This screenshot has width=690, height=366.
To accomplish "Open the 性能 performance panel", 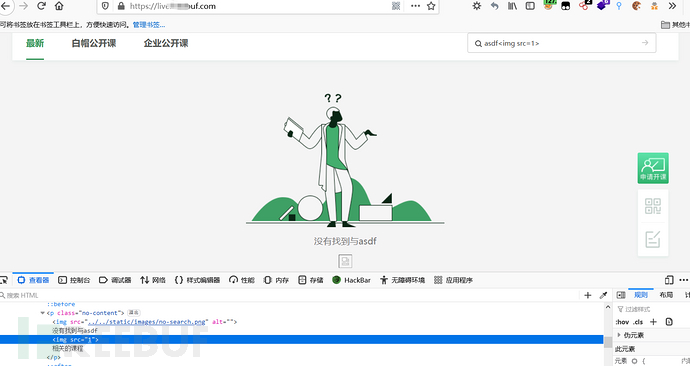I will (242, 280).
